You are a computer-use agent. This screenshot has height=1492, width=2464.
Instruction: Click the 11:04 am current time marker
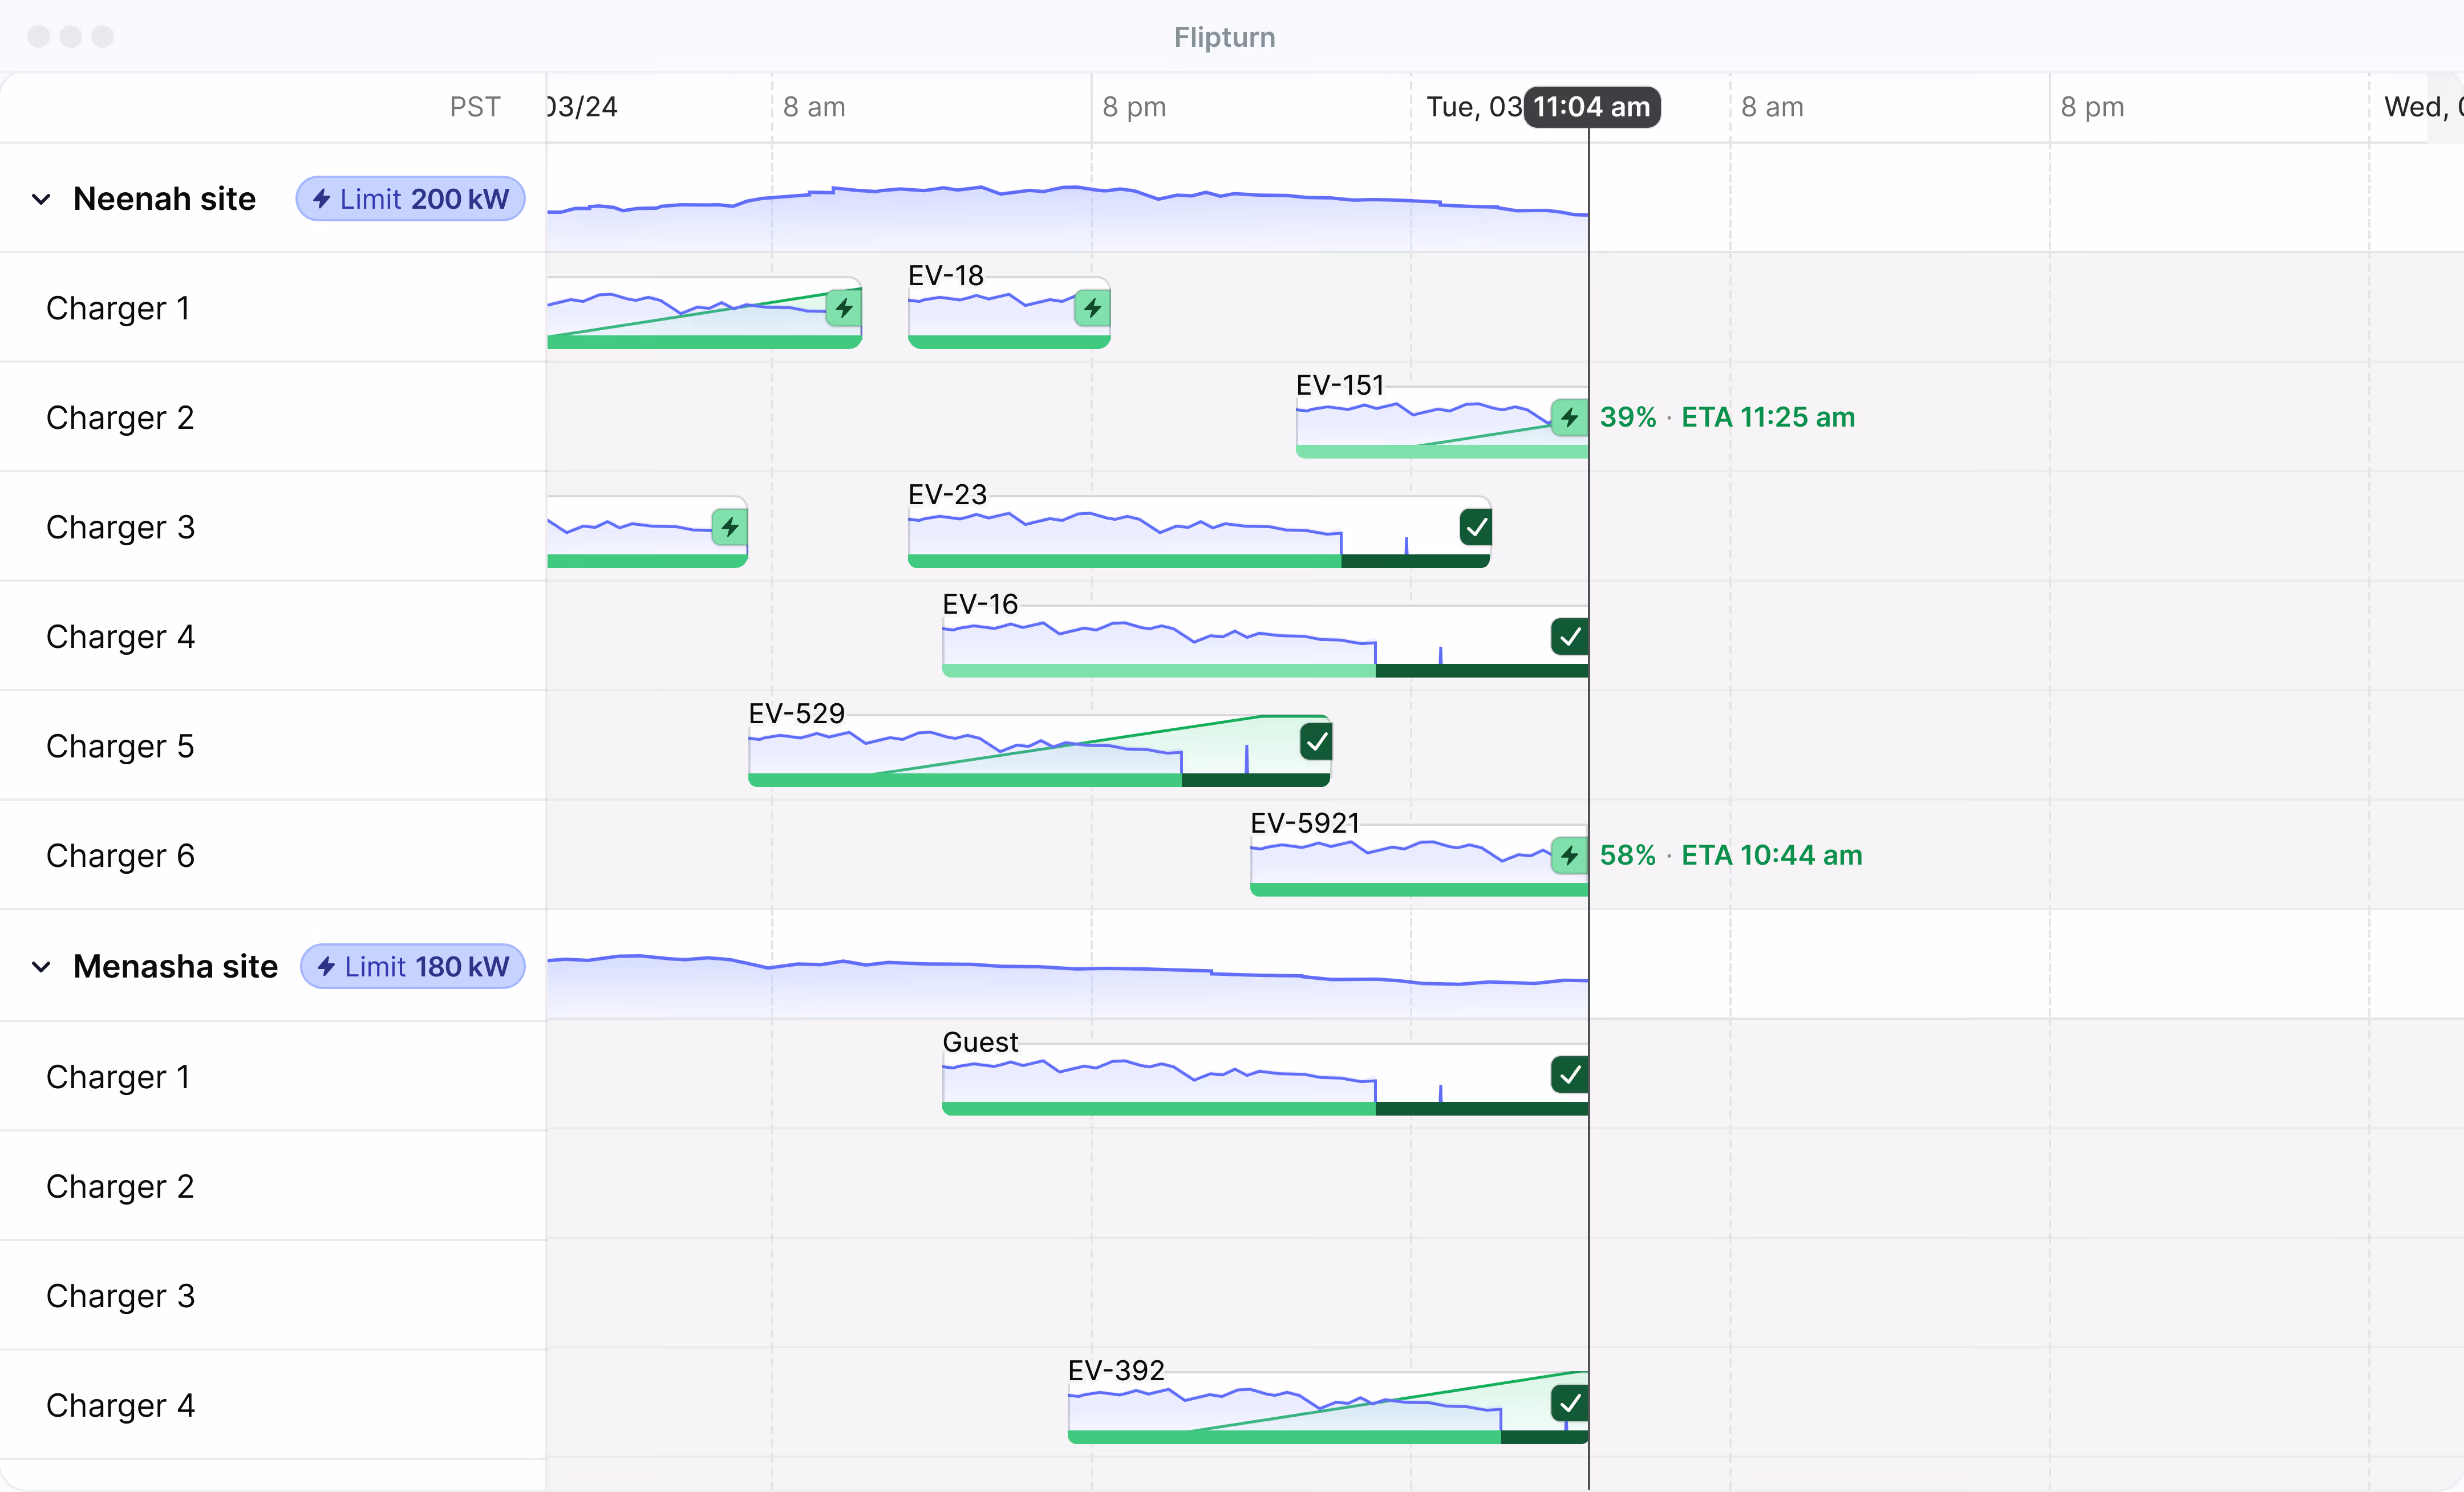1592,107
